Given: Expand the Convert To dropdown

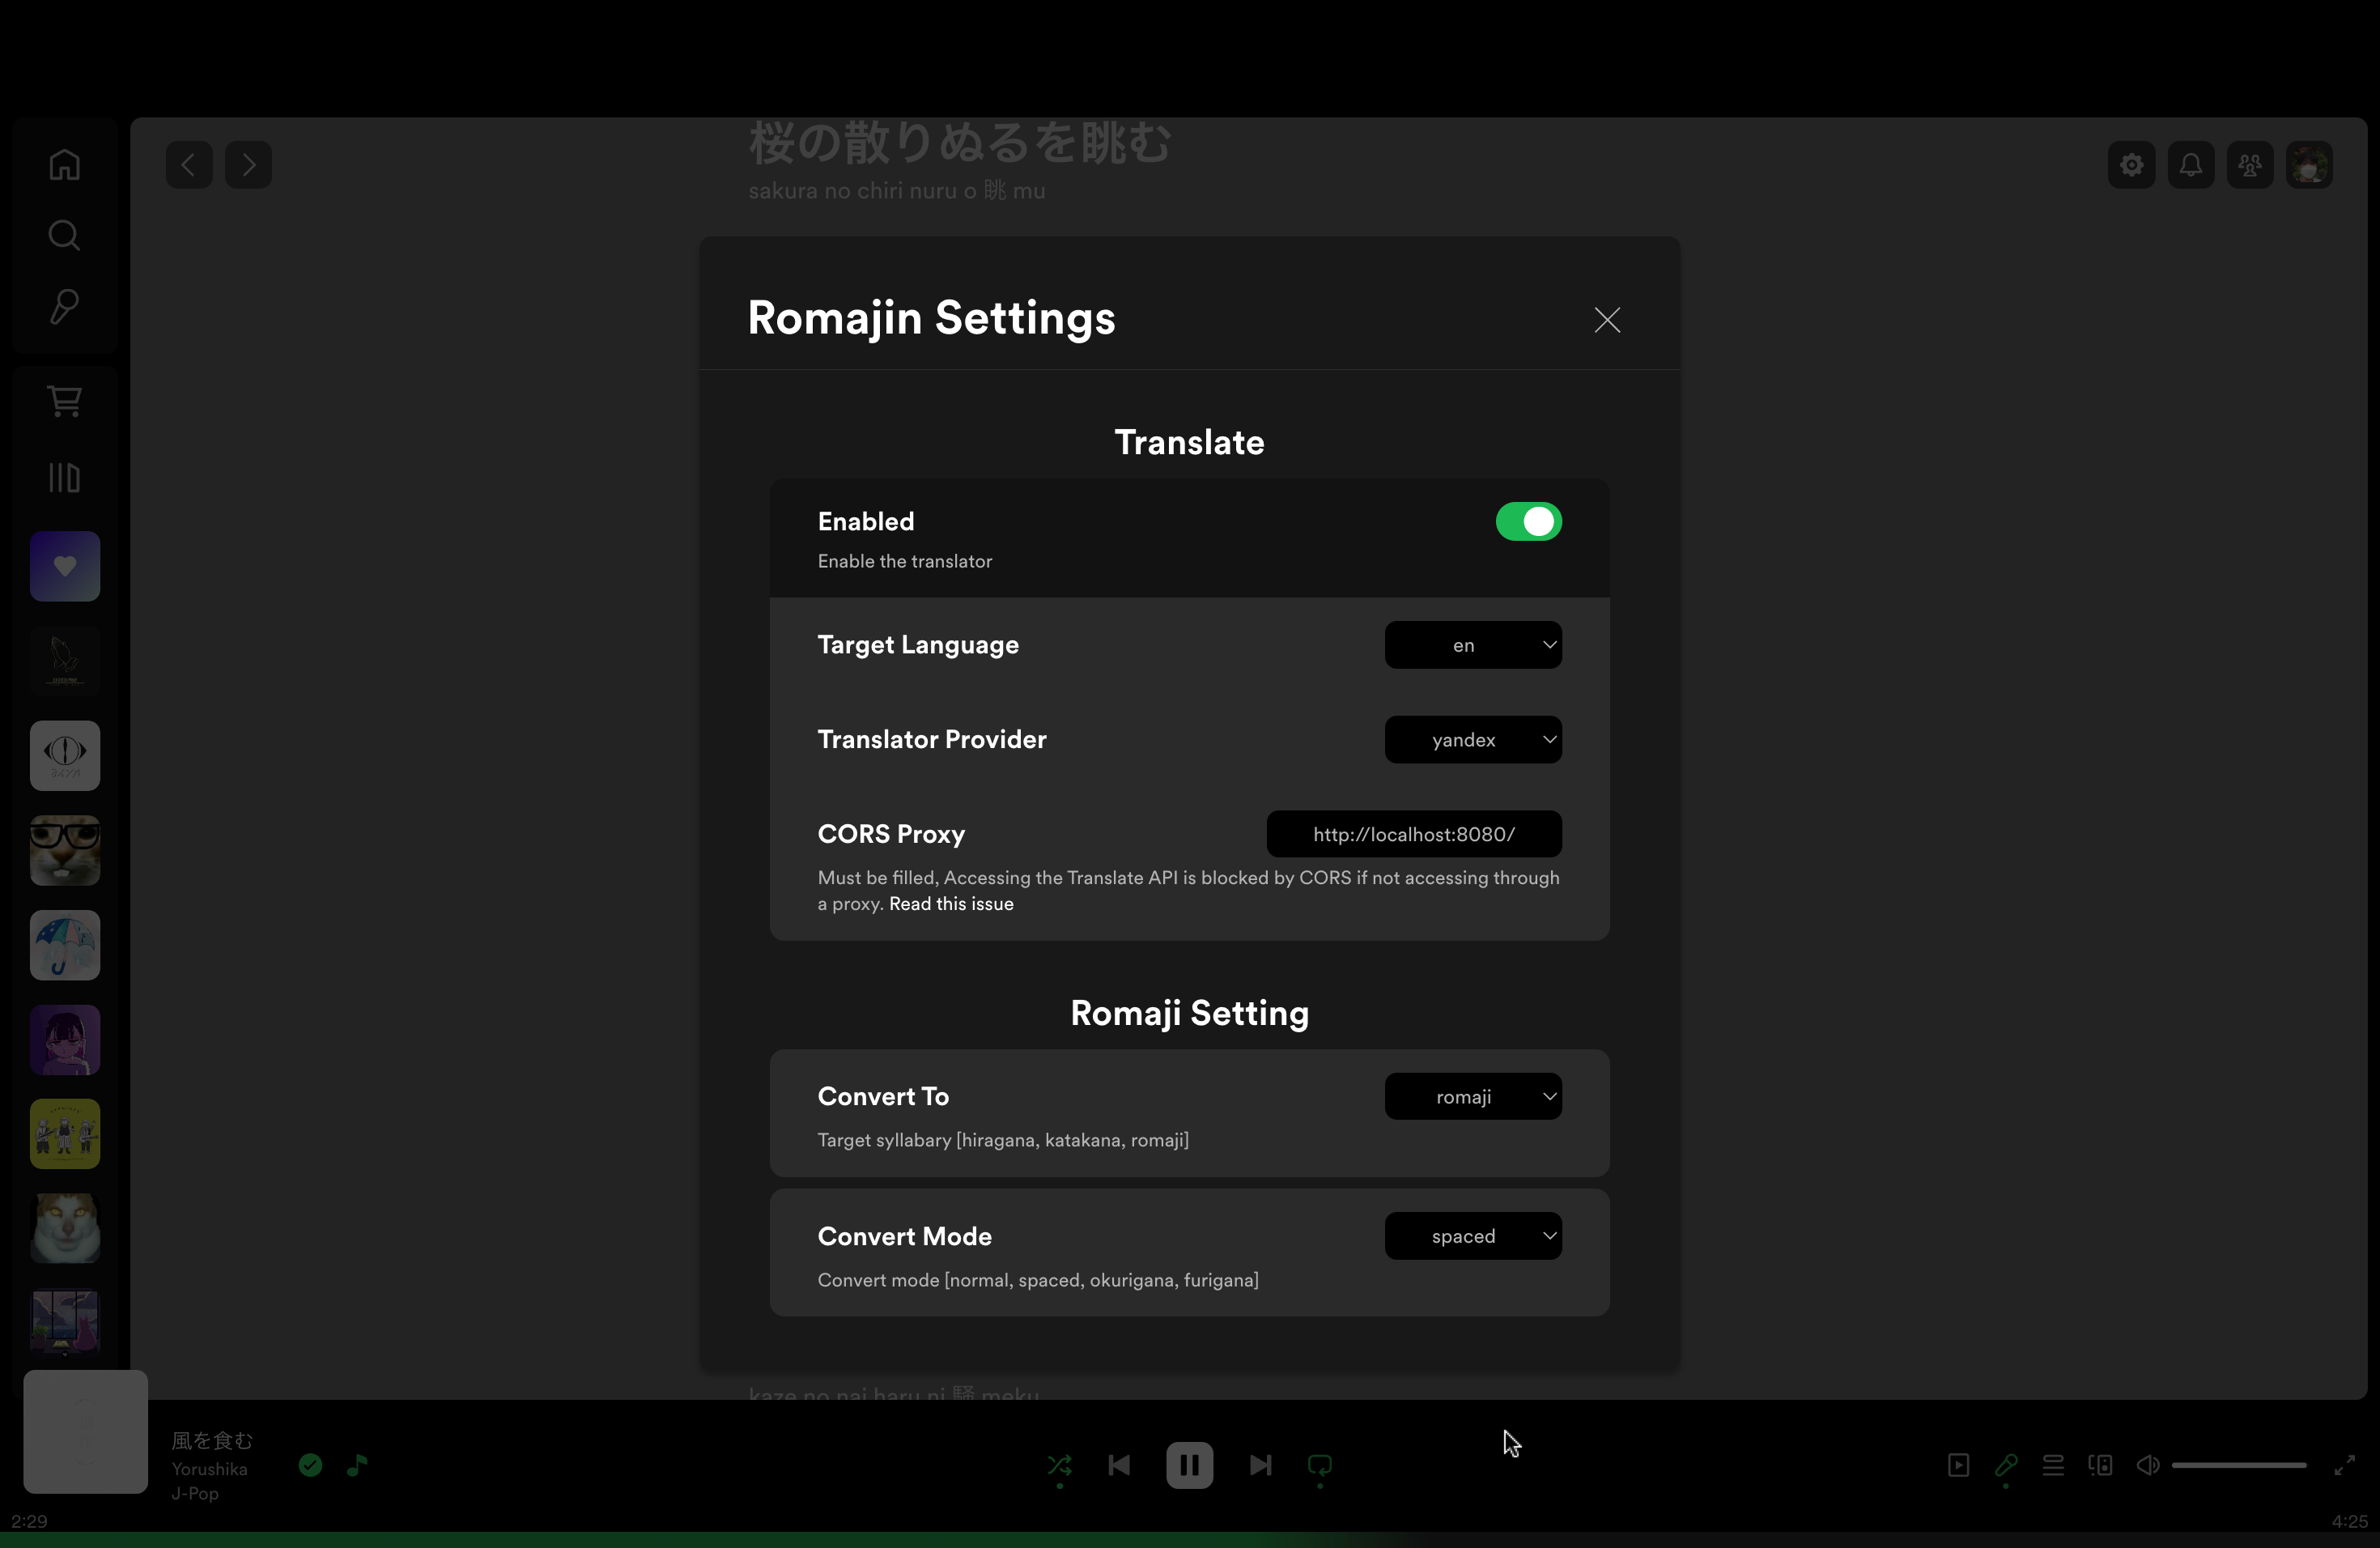Looking at the screenshot, I should (1472, 1096).
